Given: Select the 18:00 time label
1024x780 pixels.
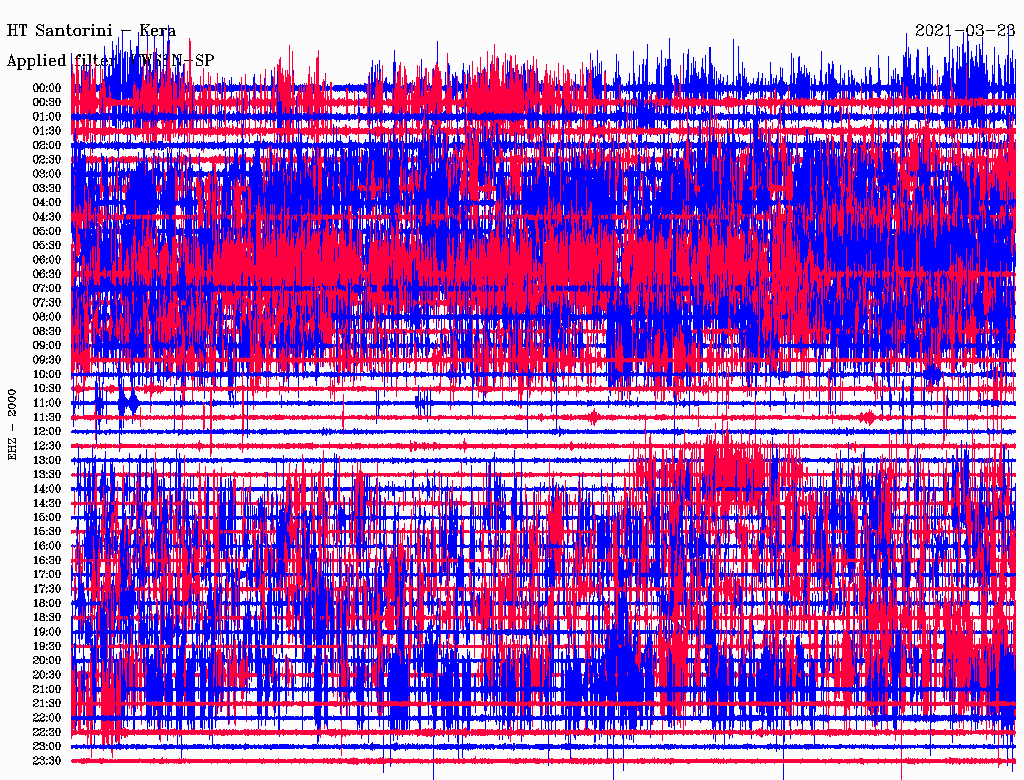Looking at the screenshot, I should click(47, 604).
